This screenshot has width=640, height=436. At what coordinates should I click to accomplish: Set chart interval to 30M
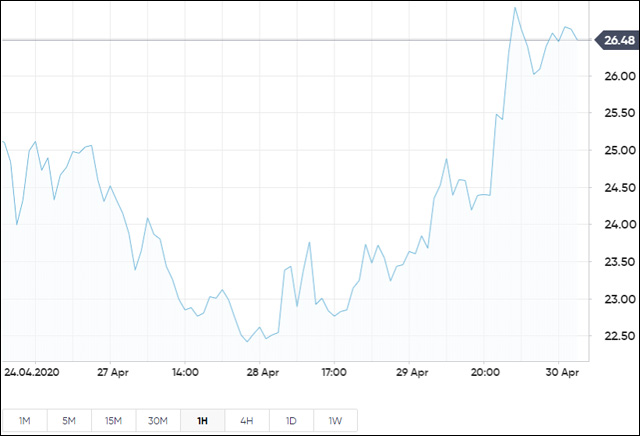(158, 420)
